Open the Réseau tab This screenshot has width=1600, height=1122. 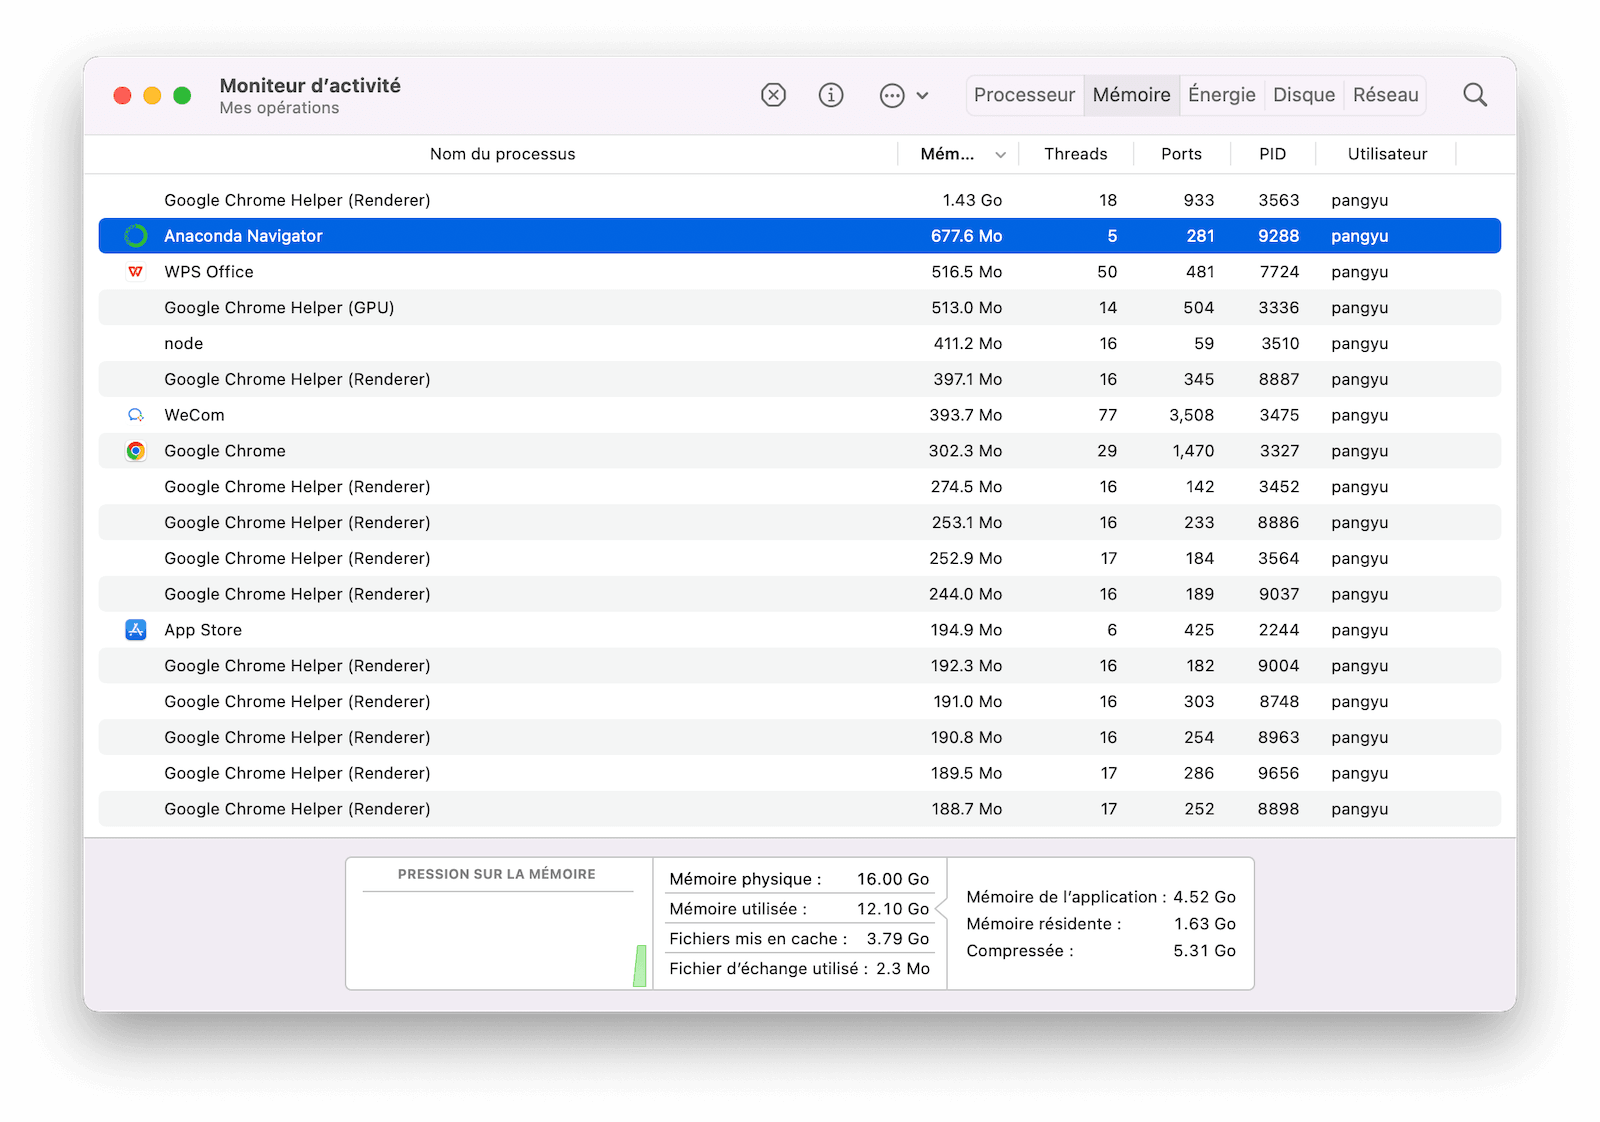1385,95
